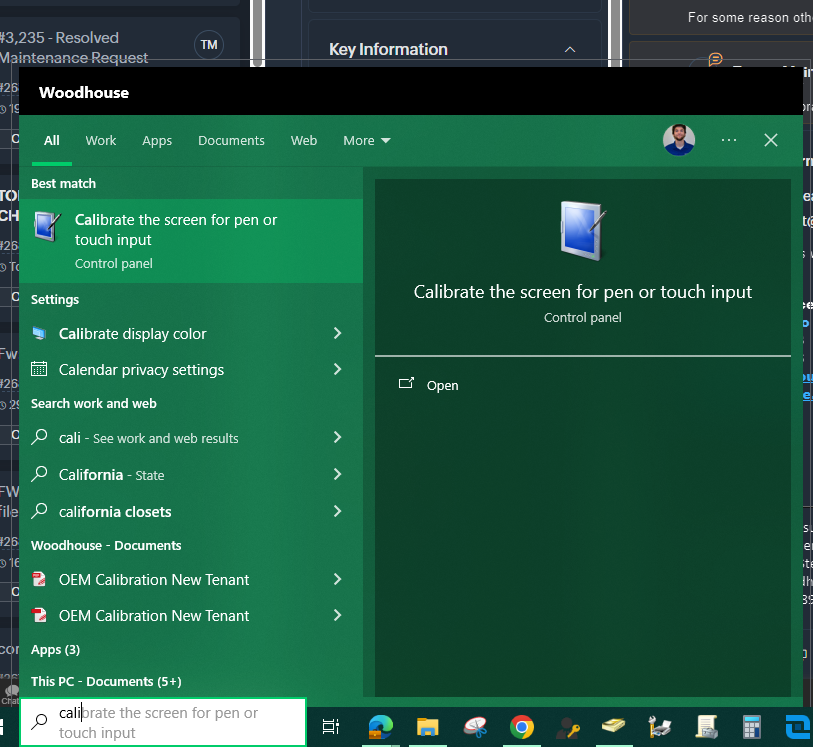Expand second OEM Calibration New Tenant arrow
813x747 pixels.
(338, 615)
